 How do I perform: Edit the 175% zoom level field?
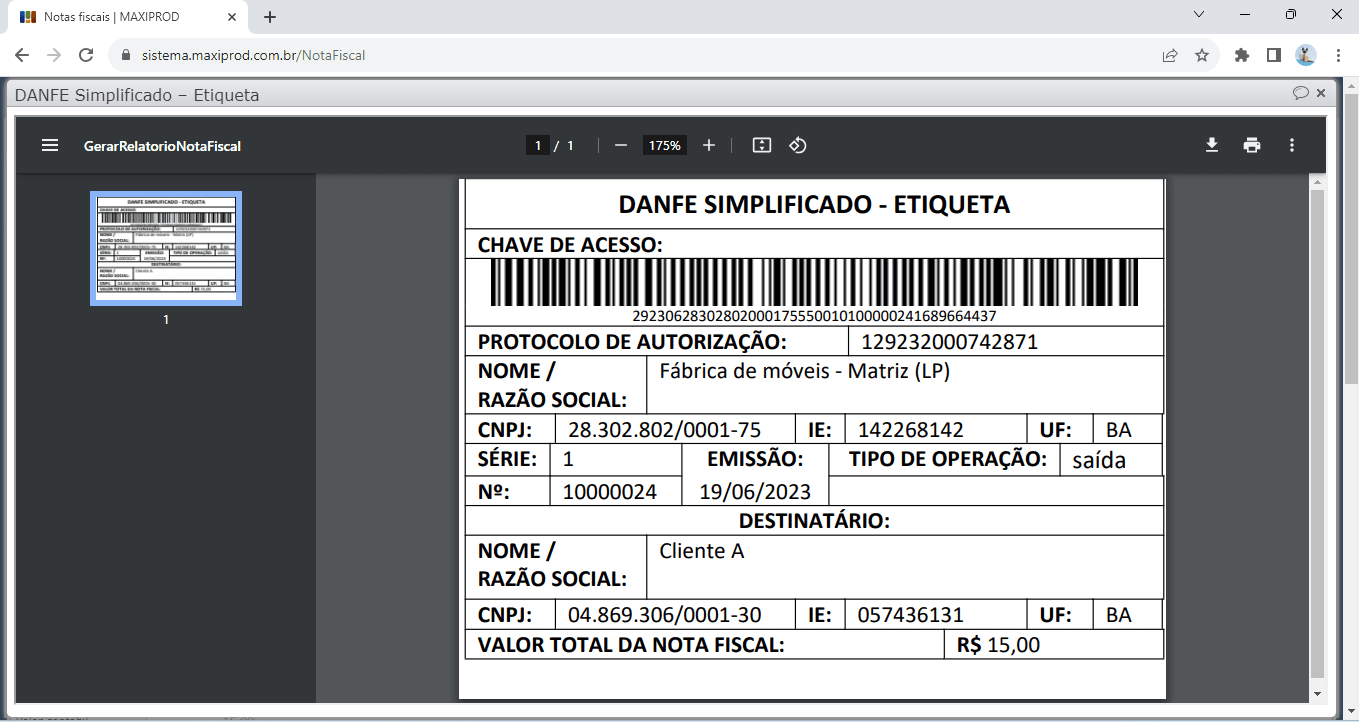point(665,146)
